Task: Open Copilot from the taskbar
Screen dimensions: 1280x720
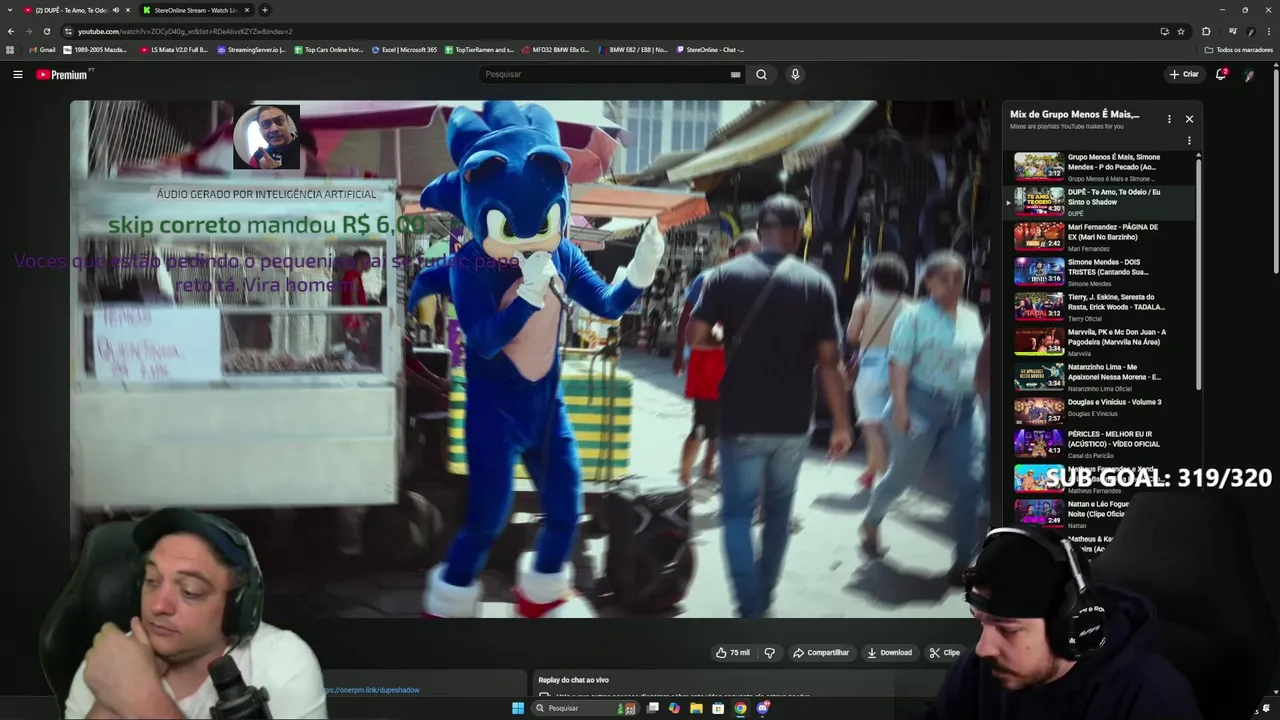Action: tap(674, 708)
